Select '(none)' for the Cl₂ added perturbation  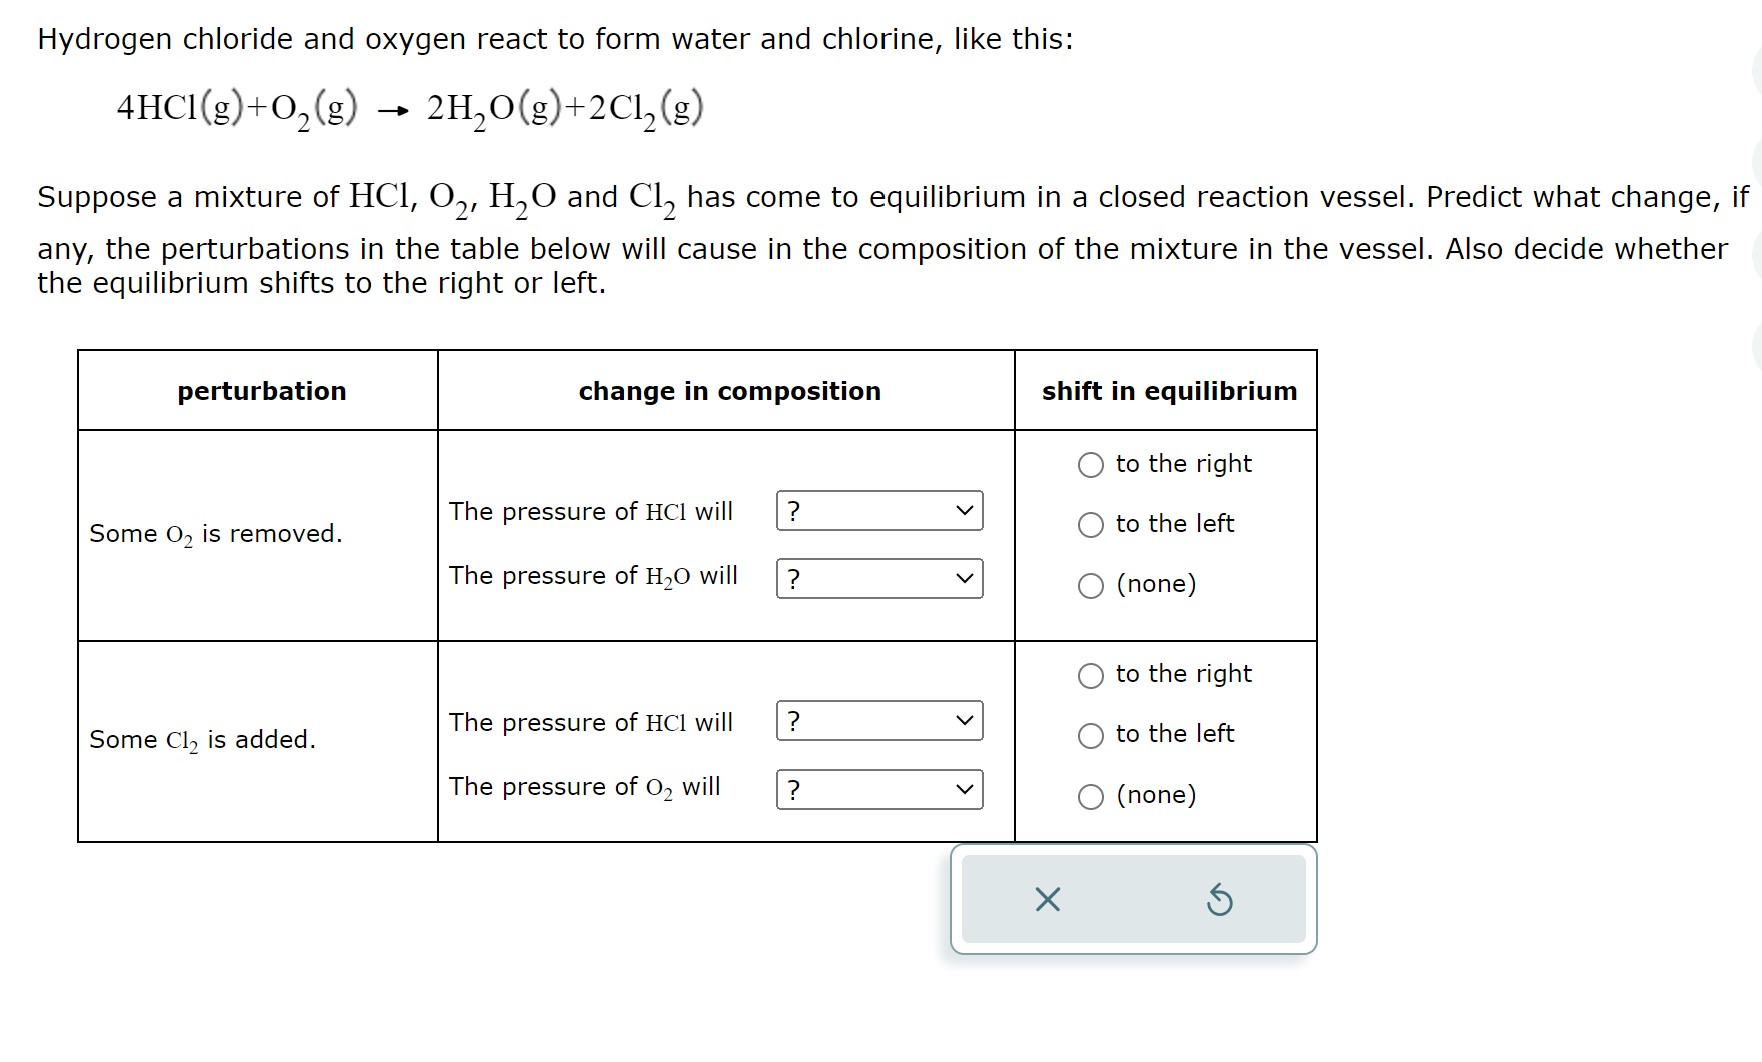[1091, 795]
